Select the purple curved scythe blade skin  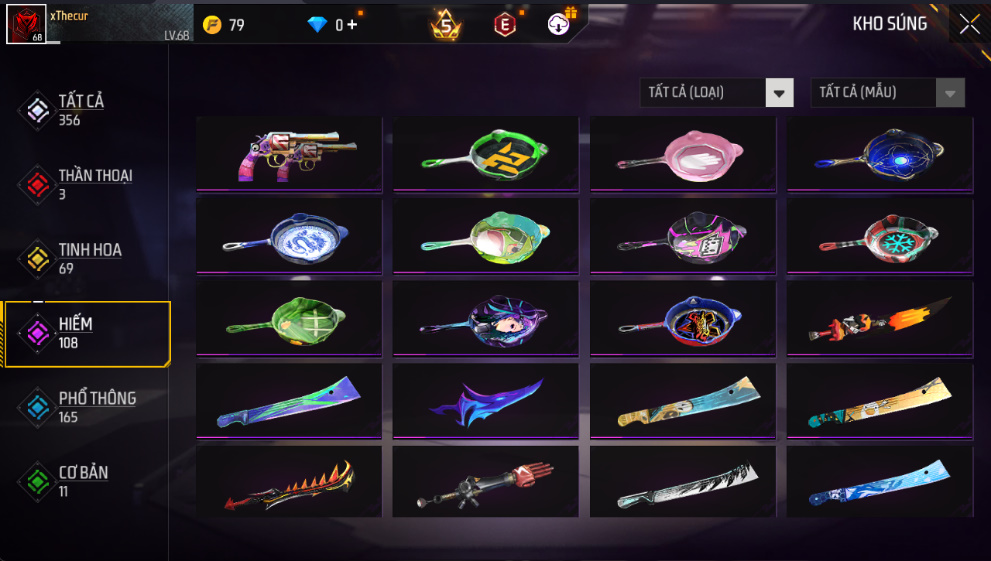pyautogui.click(x=485, y=401)
